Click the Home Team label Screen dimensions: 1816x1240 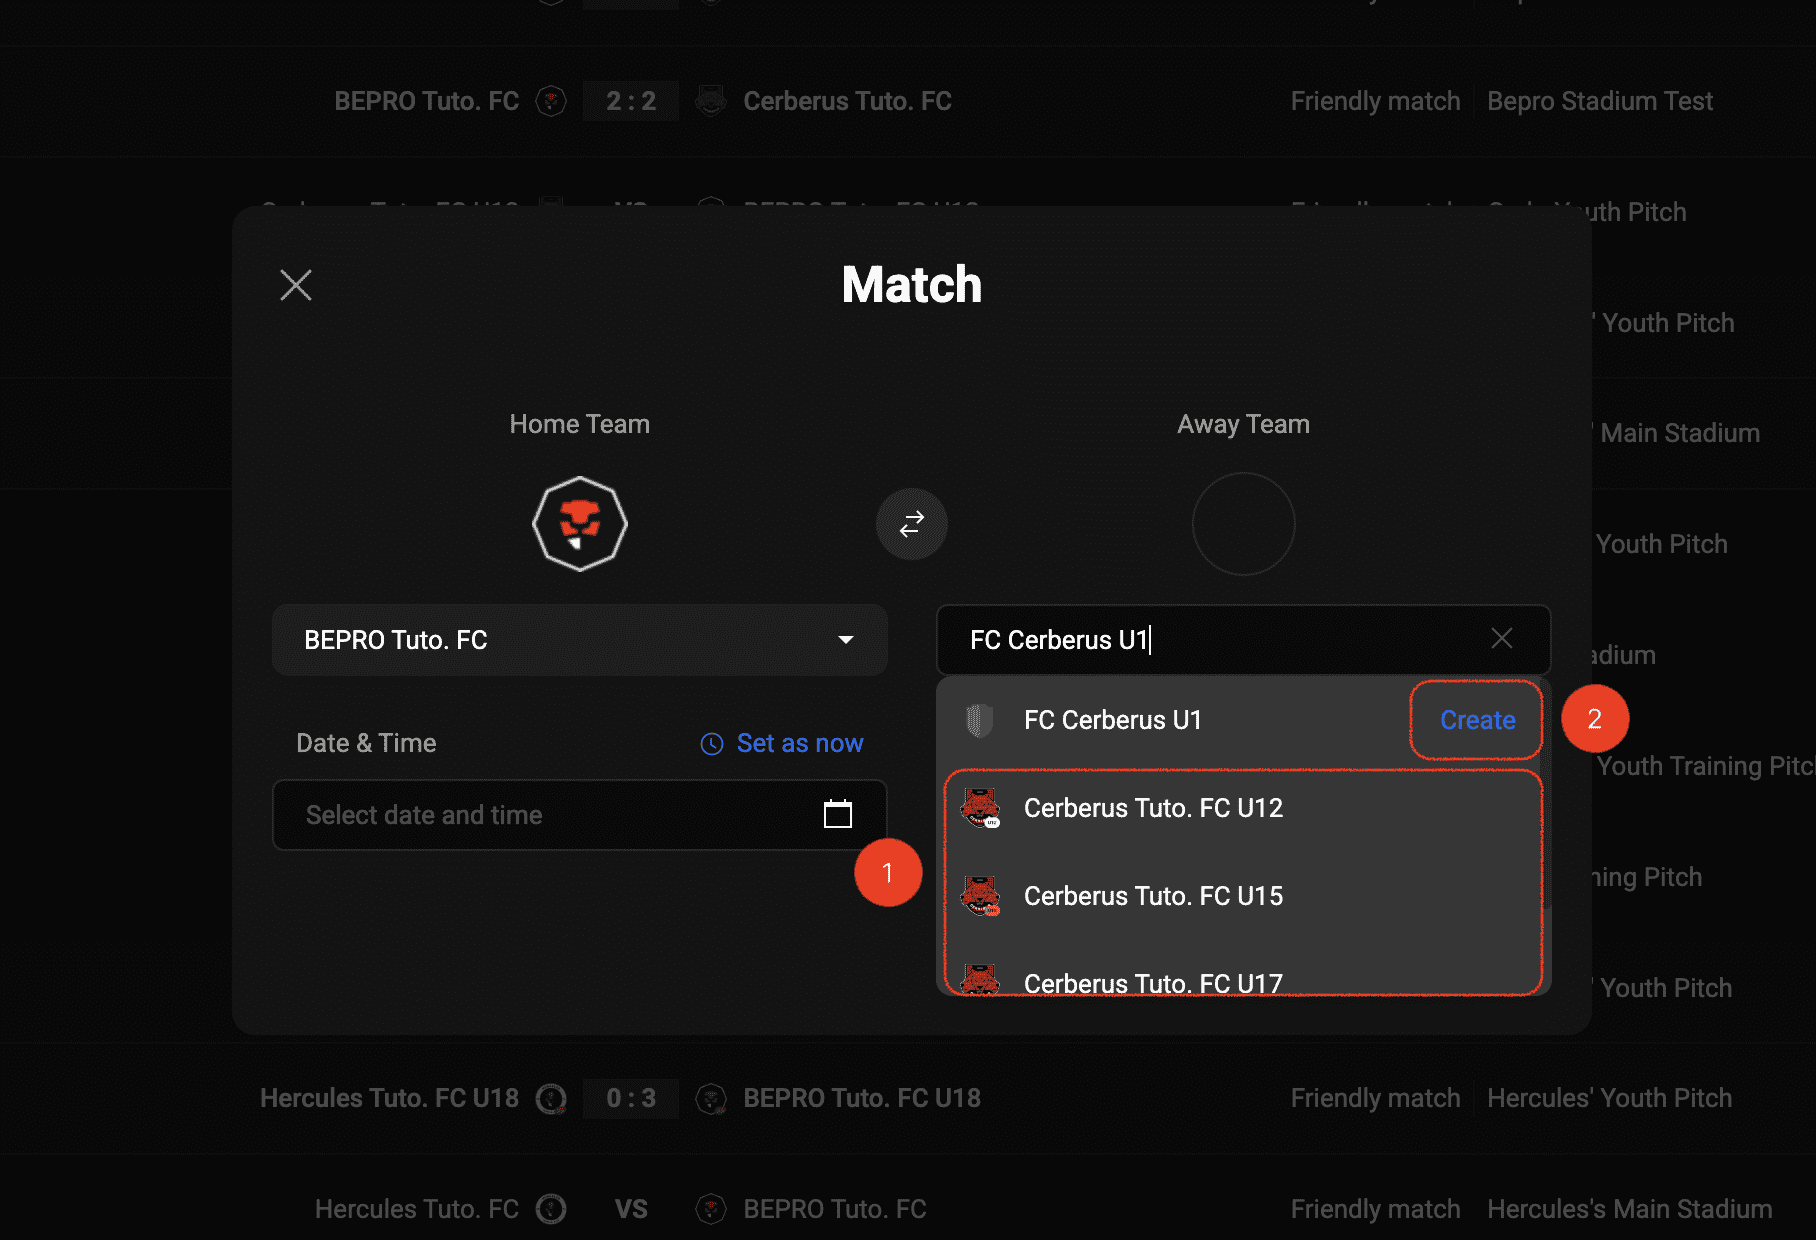point(580,424)
